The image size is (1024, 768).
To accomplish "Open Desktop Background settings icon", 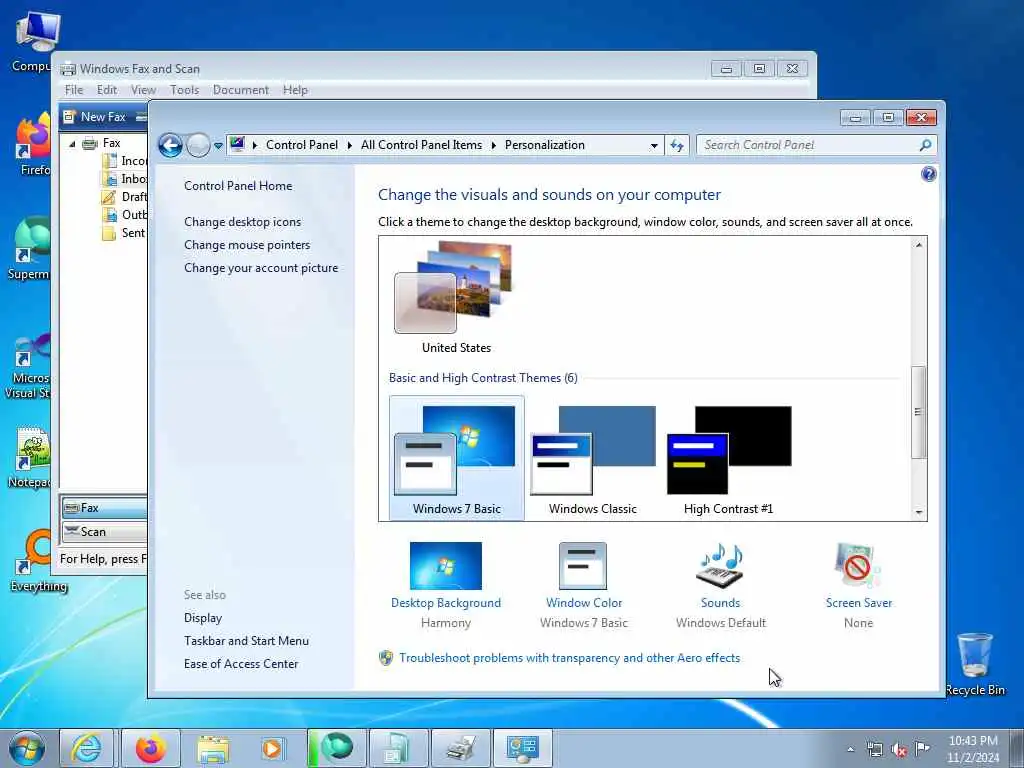I will click(445, 566).
